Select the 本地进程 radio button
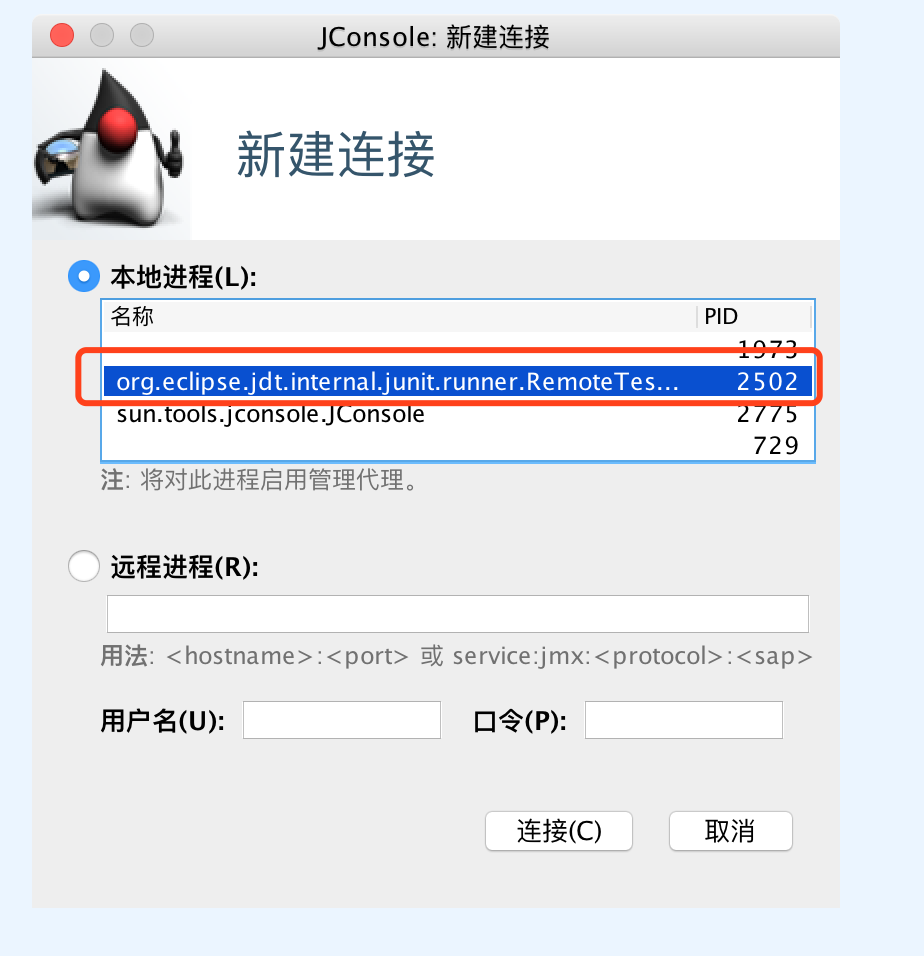Viewport: 924px width, 956px height. [x=84, y=276]
